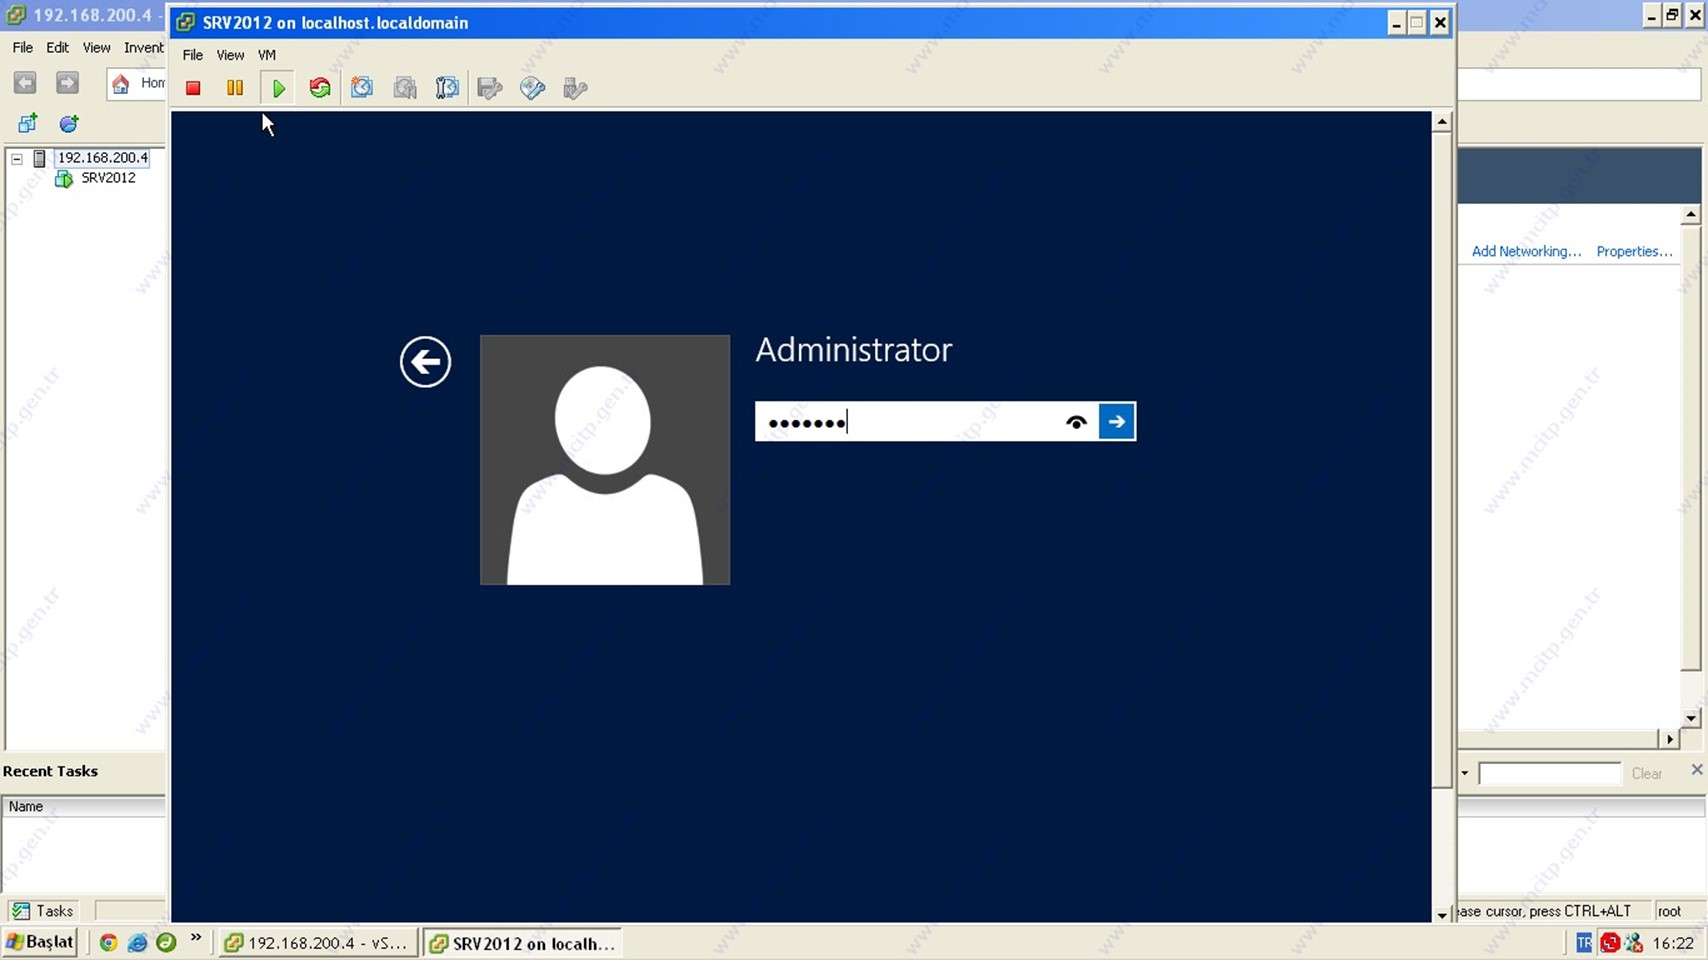1708x960 pixels.
Task: Click the Name column header in Recent Tasks
Action: coord(84,806)
